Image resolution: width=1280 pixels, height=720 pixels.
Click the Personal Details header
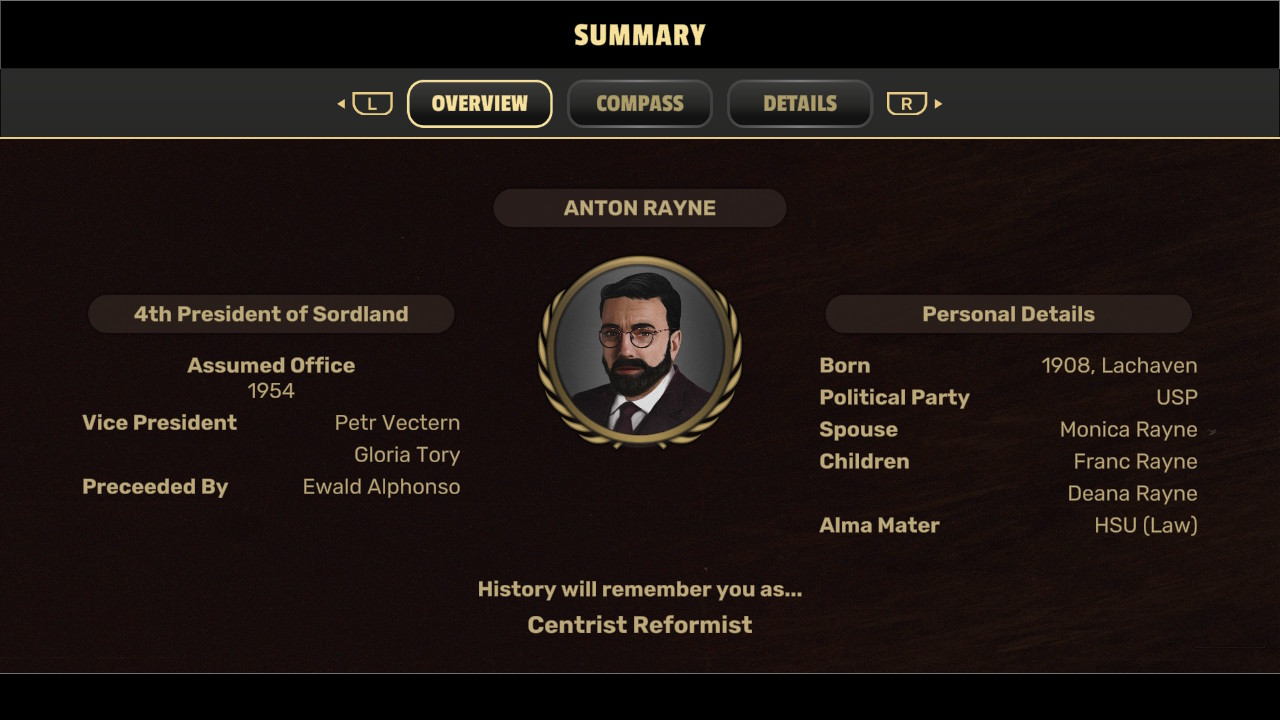click(x=1008, y=314)
